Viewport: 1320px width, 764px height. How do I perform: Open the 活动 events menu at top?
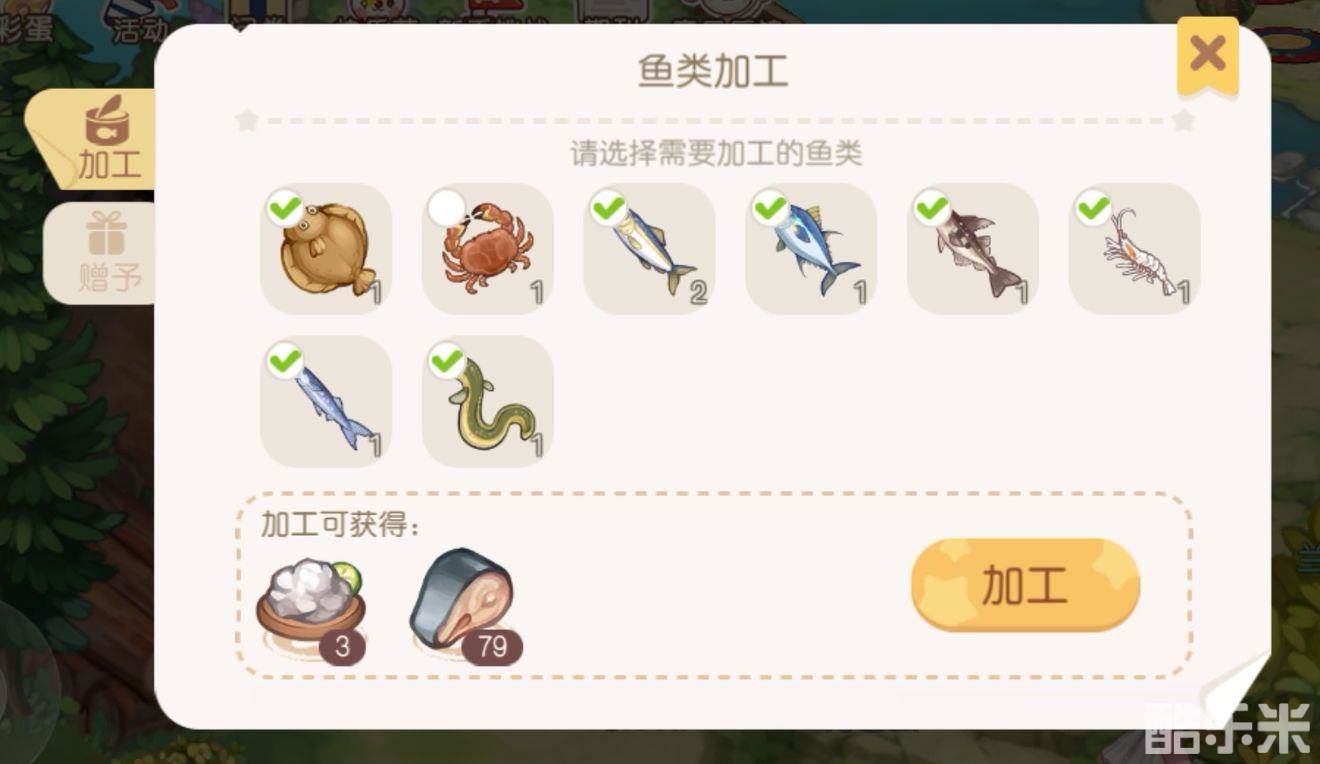point(140,28)
